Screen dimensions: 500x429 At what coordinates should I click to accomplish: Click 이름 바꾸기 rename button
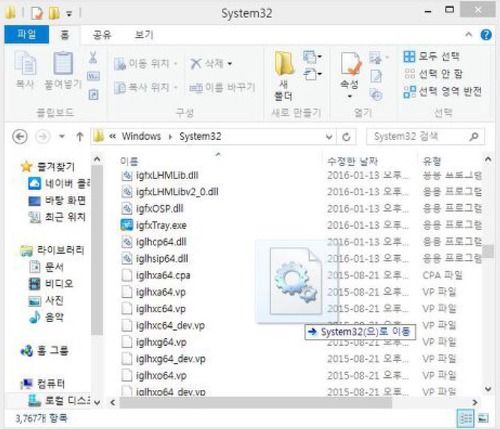[x=222, y=88]
